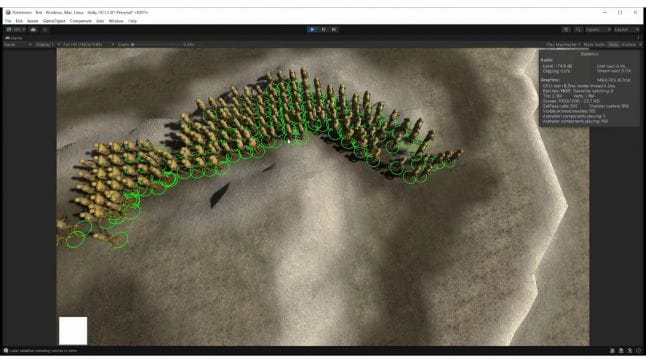Image resolution: width=646 pixels, height=363 pixels.
Task: Click the Step frame button
Action: pyautogui.click(x=334, y=29)
